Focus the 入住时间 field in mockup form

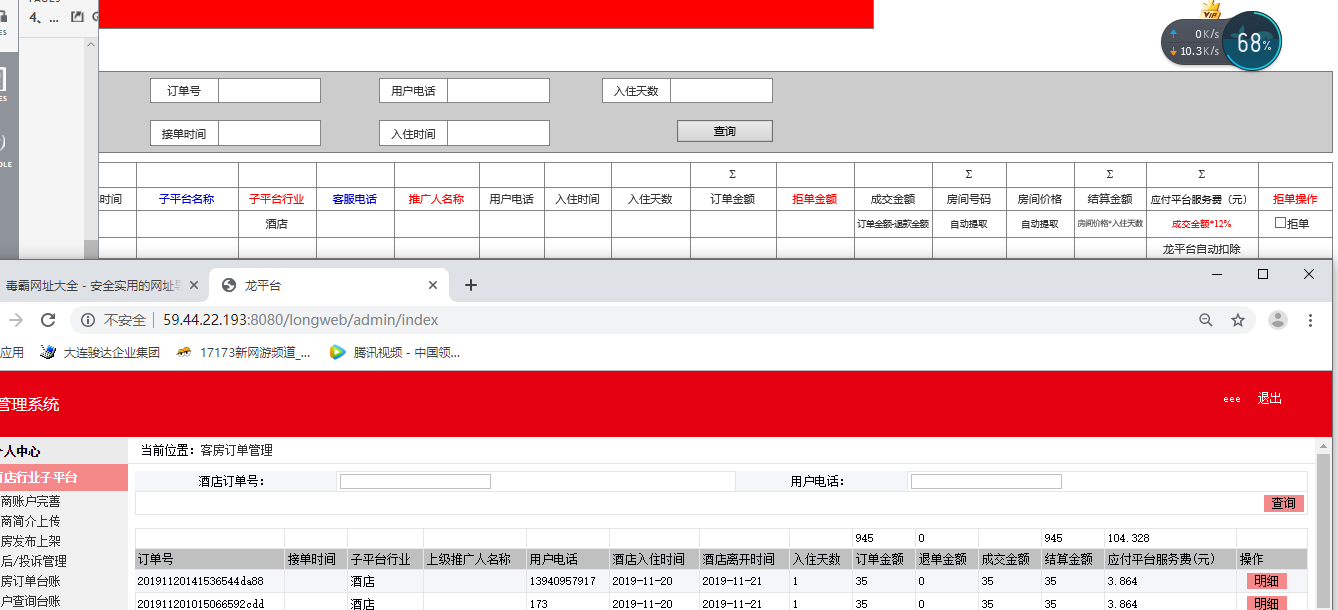(x=498, y=133)
